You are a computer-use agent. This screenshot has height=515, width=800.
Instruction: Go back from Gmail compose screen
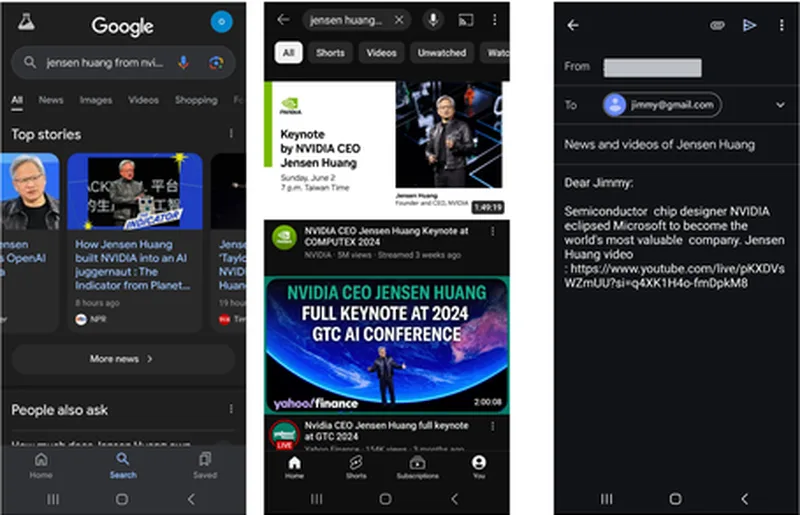click(573, 25)
